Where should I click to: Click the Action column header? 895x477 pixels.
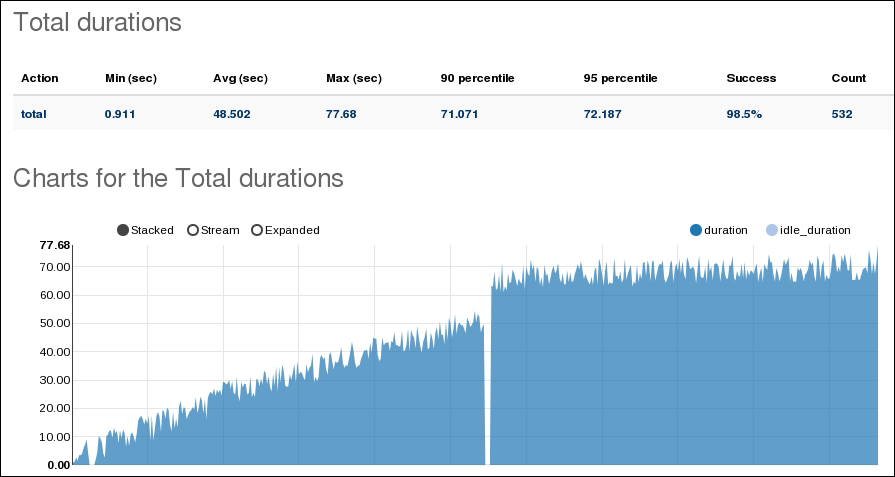pyautogui.click(x=40, y=78)
